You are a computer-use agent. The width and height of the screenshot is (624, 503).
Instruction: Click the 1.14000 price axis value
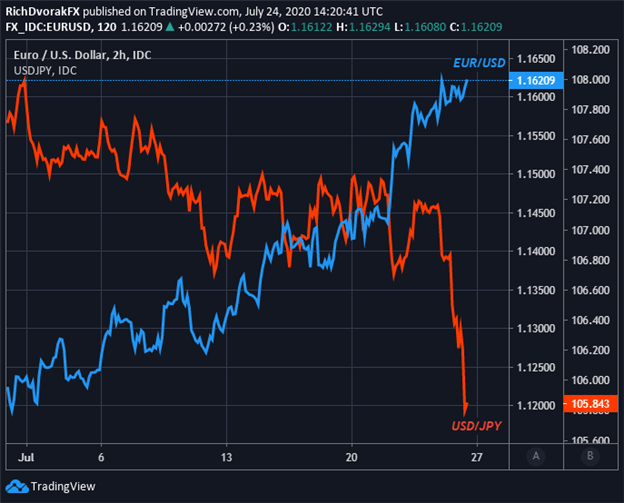click(536, 252)
